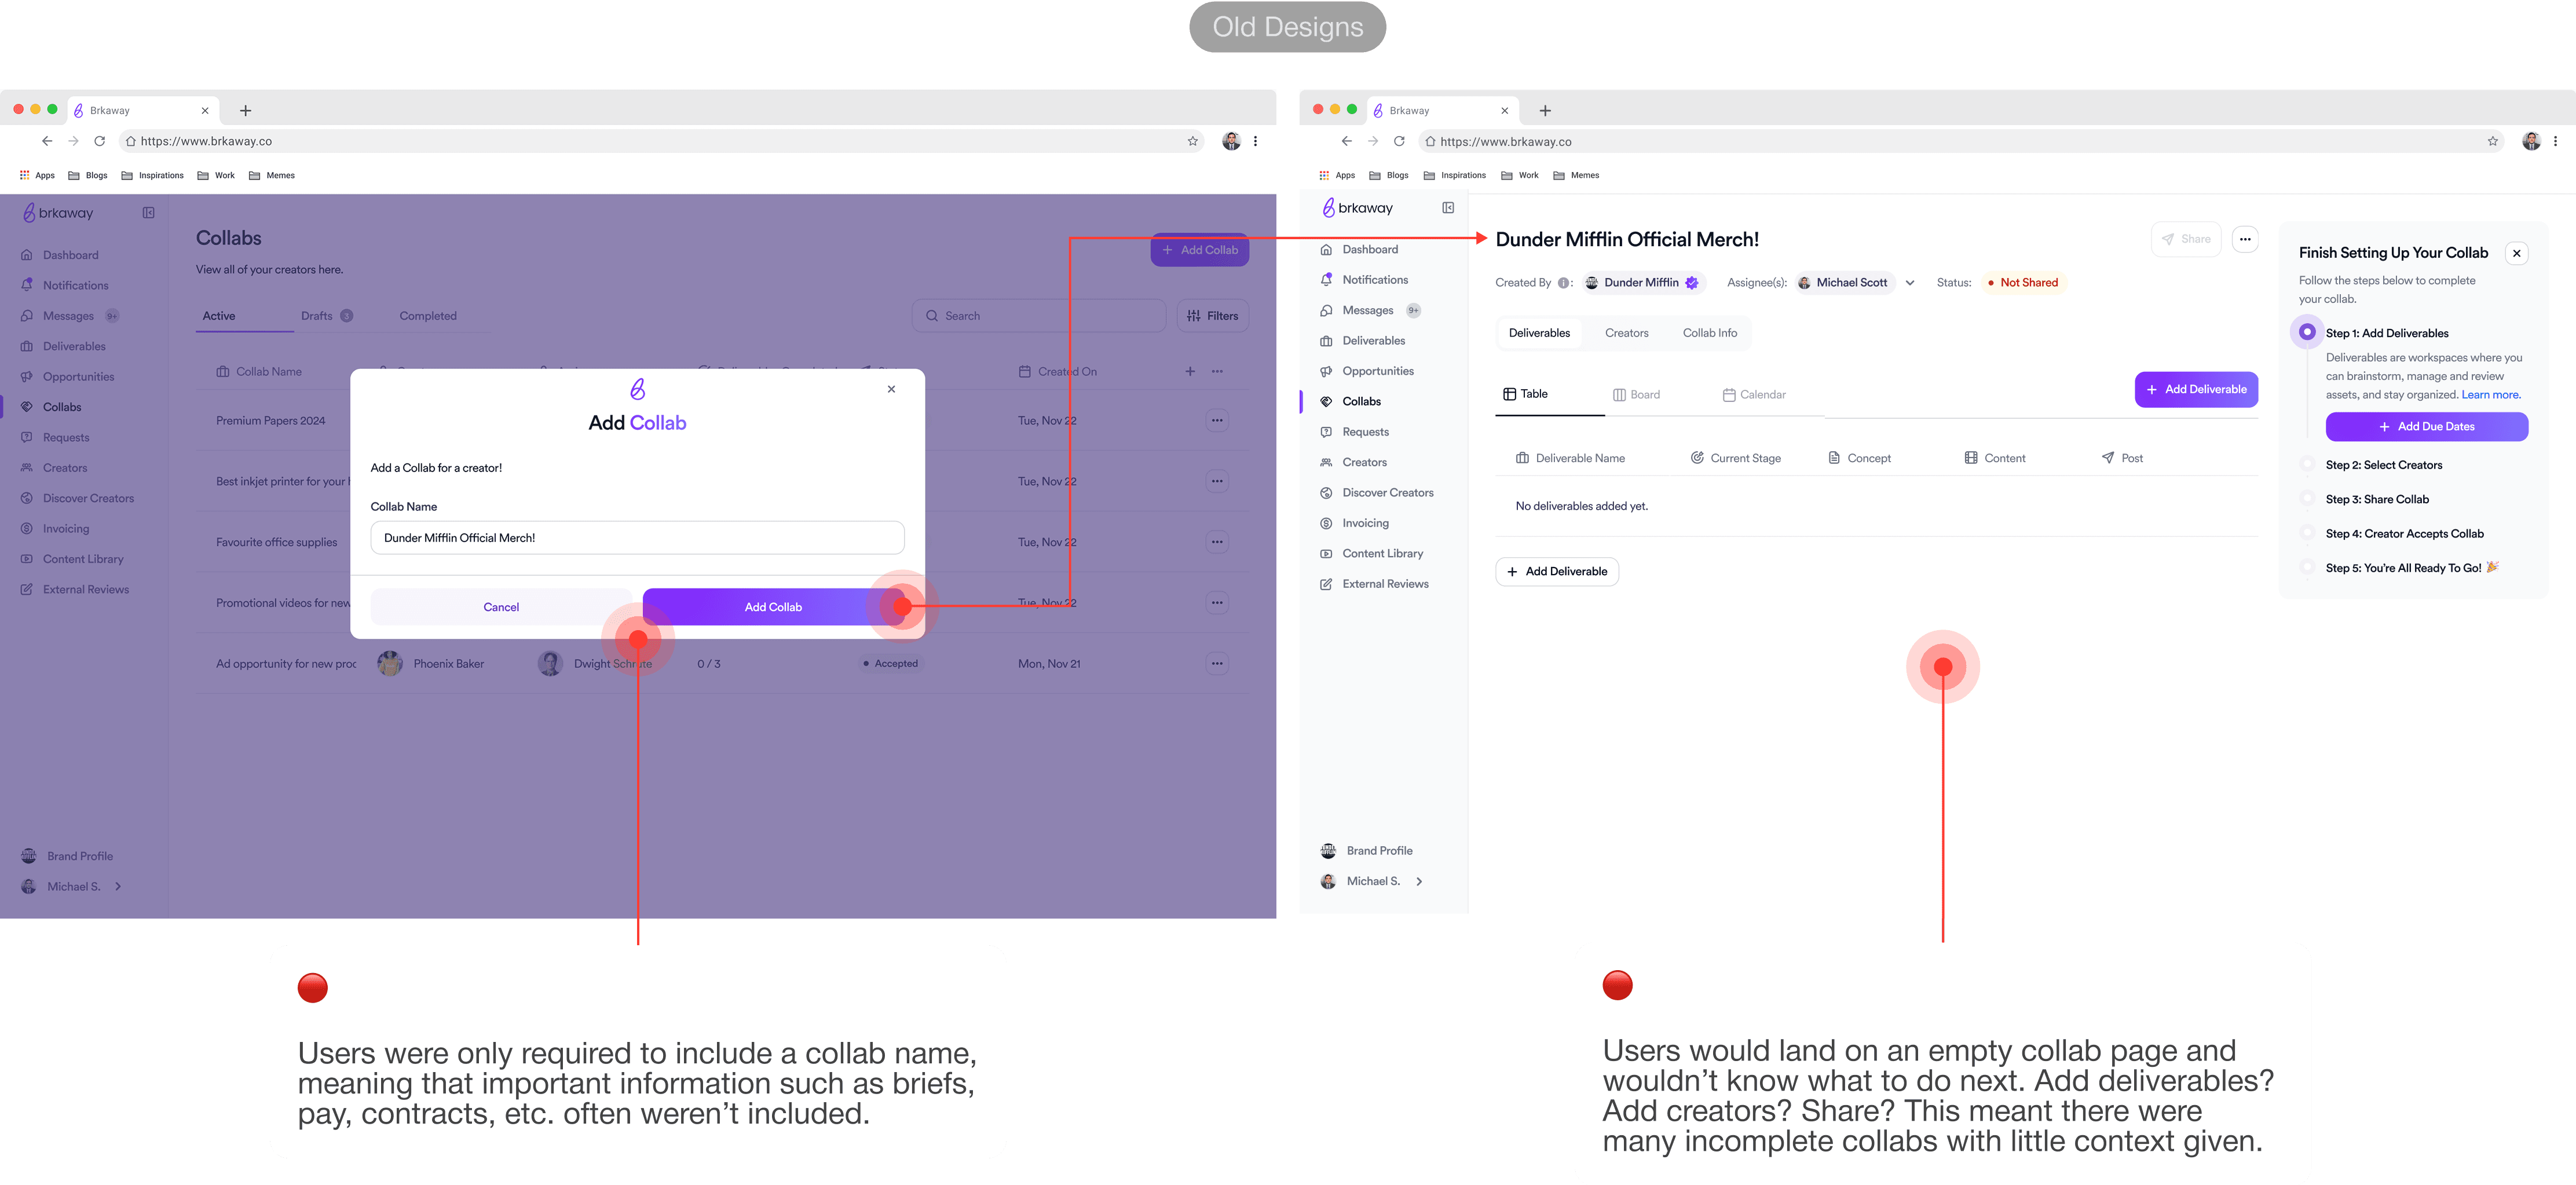Focus the Collab Name input field
2576x1185 pixels.
coord(637,537)
